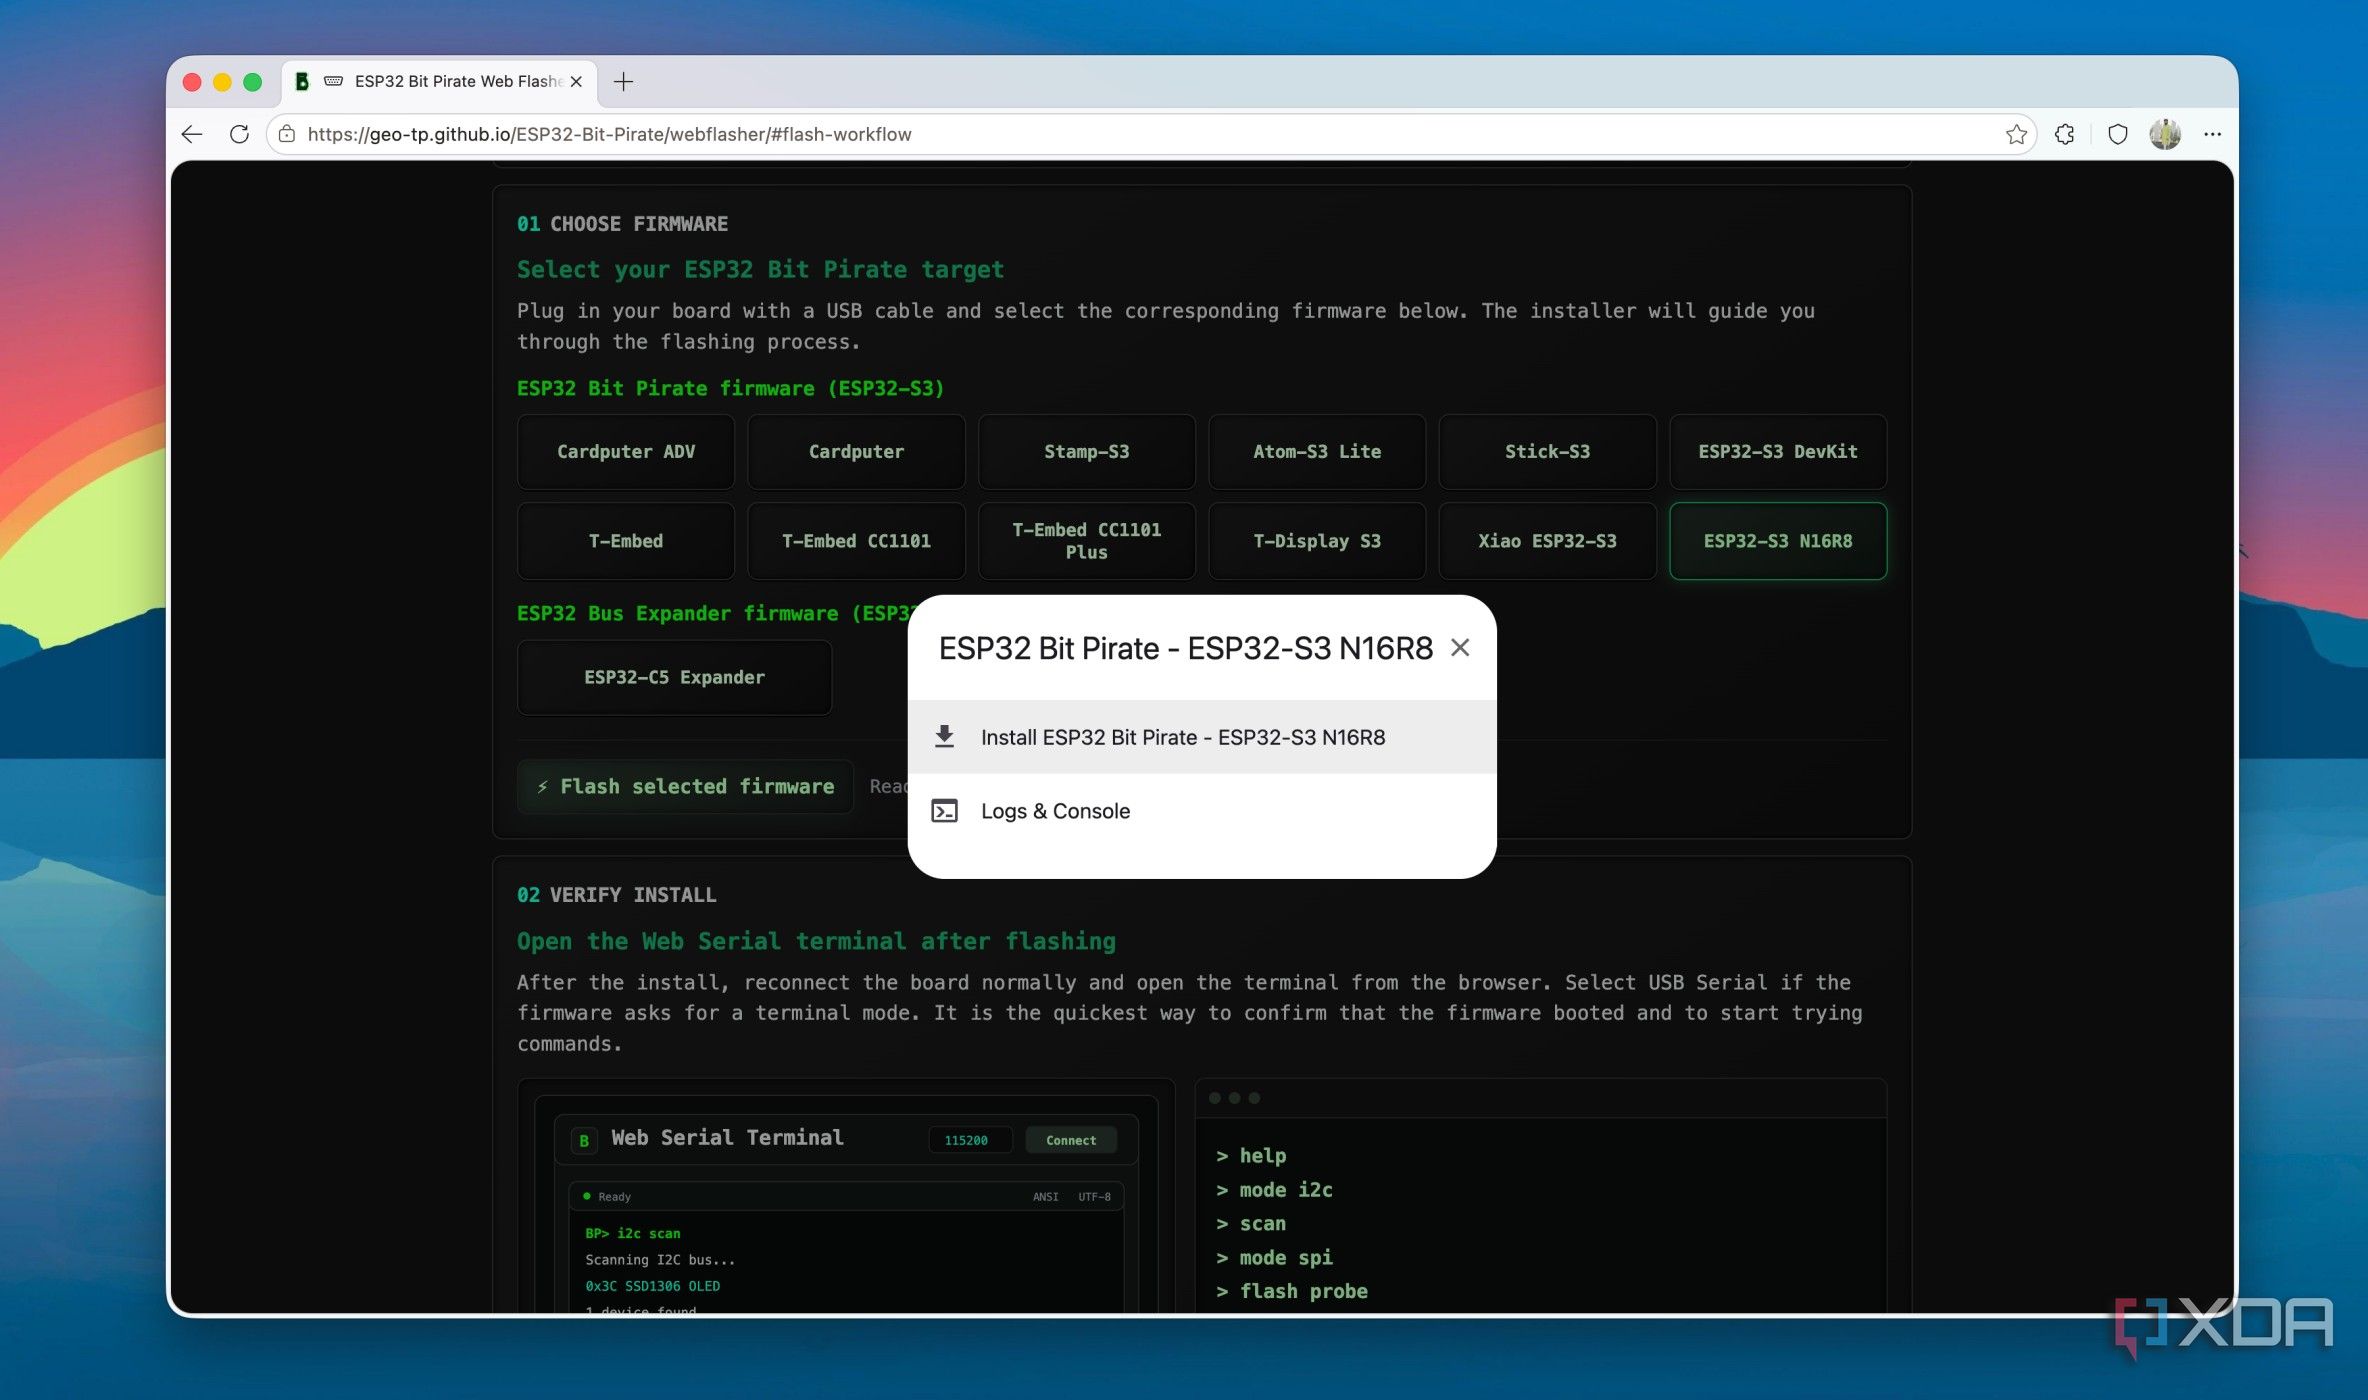Bookmark page with the star icon
This screenshot has width=2368, height=1400.
(x=2016, y=134)
